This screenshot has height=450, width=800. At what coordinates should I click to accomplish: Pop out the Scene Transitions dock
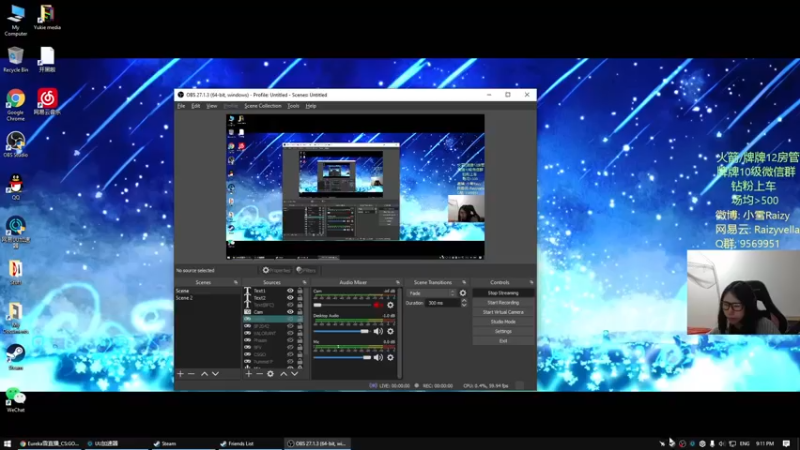(x=464, y=282)
